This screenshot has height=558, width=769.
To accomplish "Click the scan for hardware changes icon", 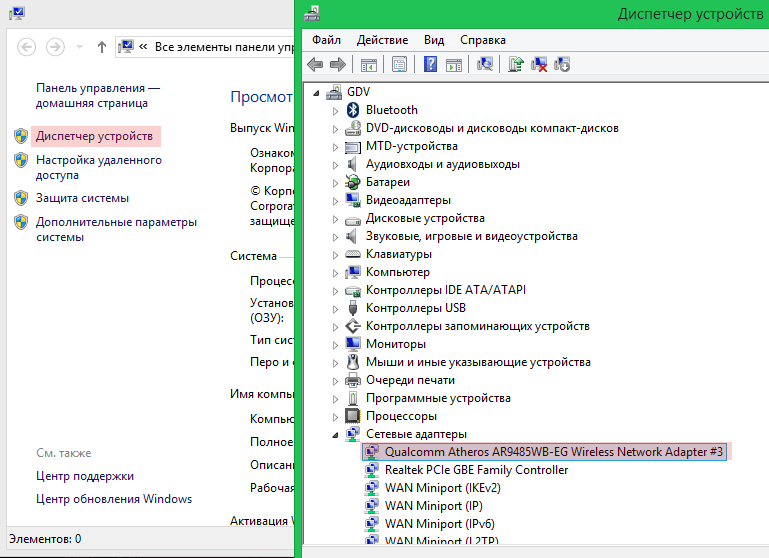I will click(485, 65).
